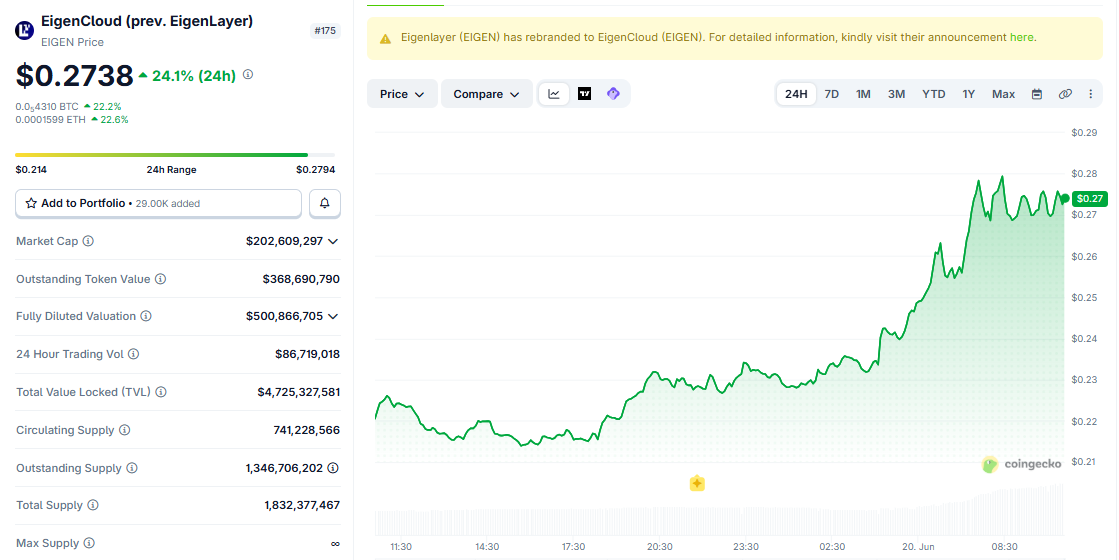Click the $202,609,297 market cap value
Image resolution: width=1119 pixels, height=560 pixels.
(x=285, y=241)
